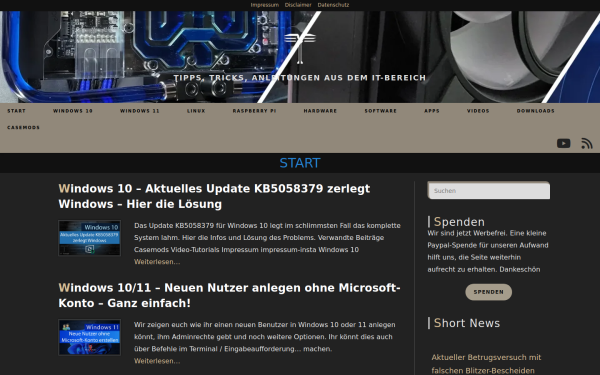
Task: Open article about Update KB5058379
Action: 214,196
